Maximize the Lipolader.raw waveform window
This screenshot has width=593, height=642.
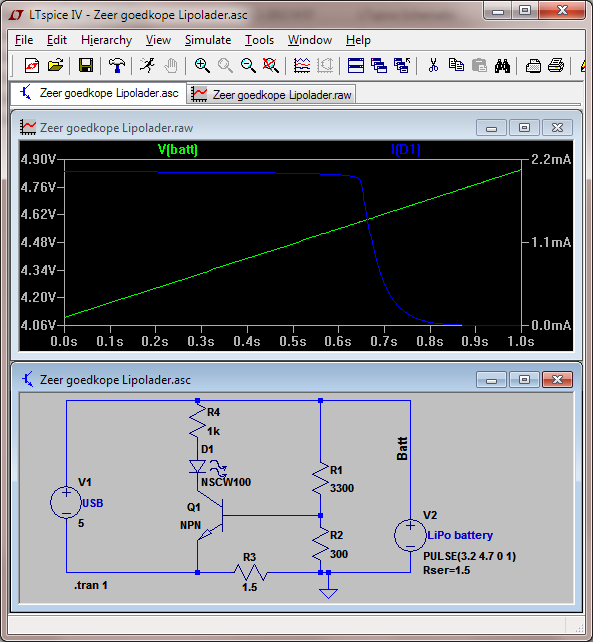click(x=524, y=128)
